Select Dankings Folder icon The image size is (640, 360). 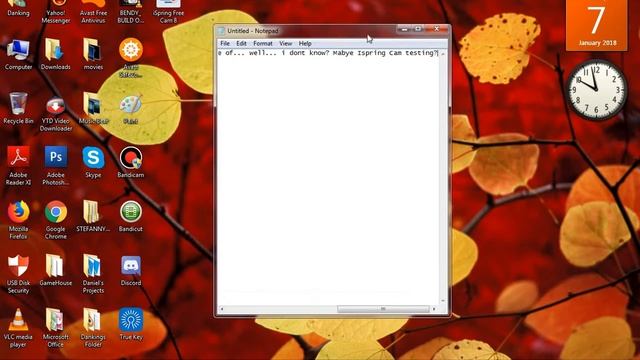click(93, 328)
